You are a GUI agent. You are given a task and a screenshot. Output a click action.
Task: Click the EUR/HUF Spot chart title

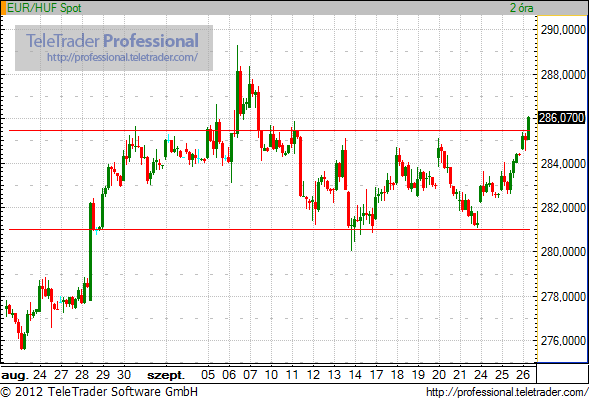tap(44, 8)
